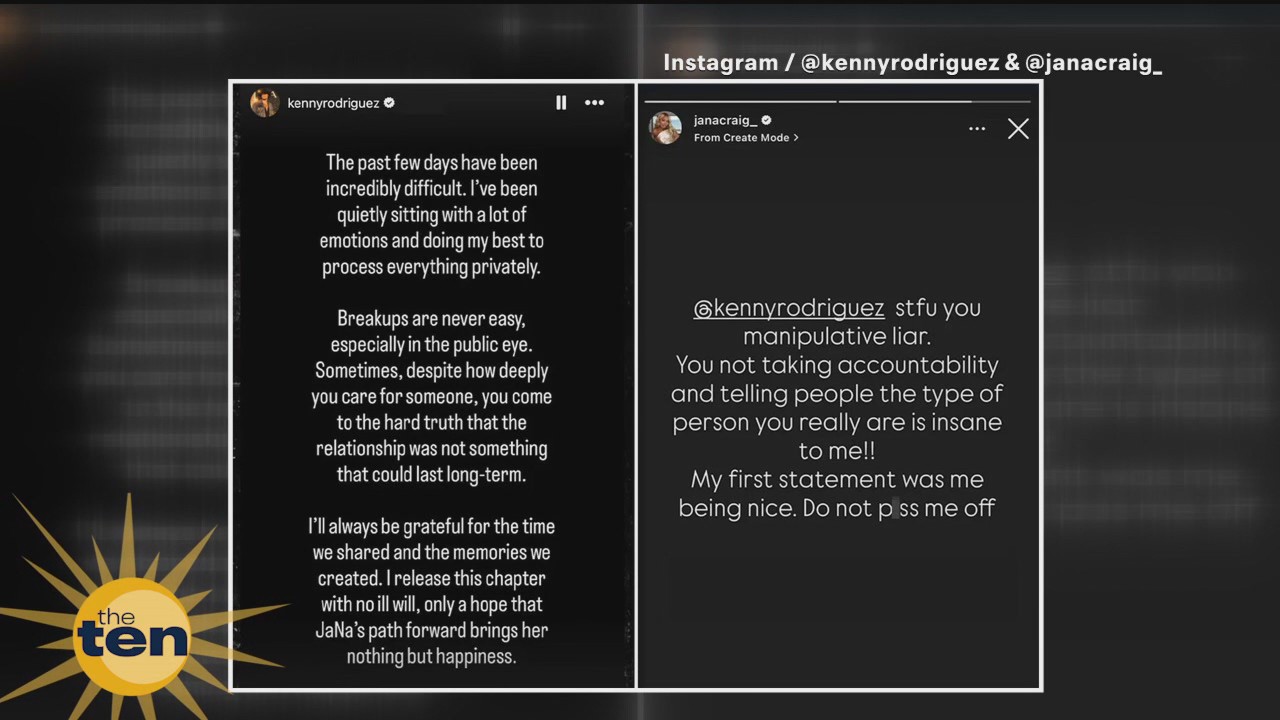Open more options on kennyrodriguez story
This screenshot has height=720, width=1280.
594,103
